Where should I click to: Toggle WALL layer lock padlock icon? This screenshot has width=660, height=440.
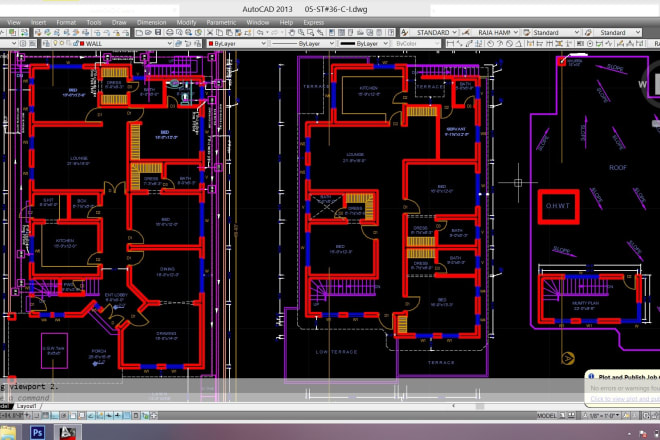pyautogui.click(x=76, y=43)
